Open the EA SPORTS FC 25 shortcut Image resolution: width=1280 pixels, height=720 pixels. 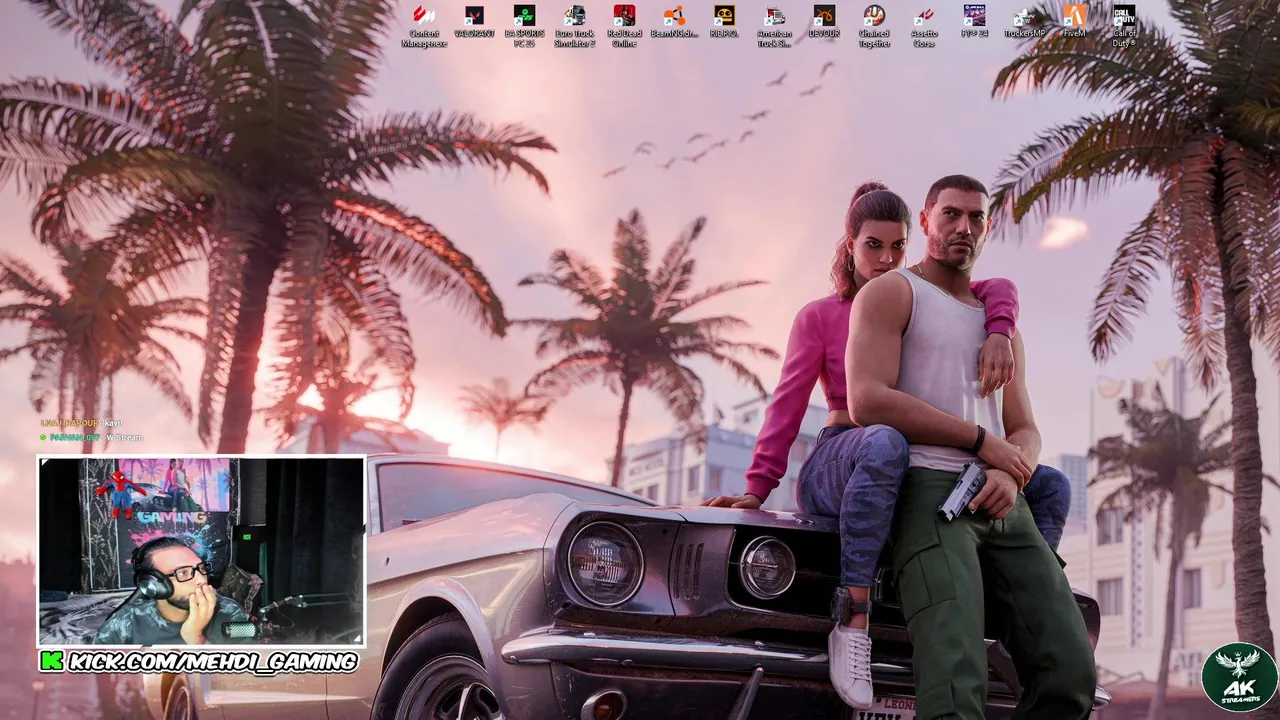[524, 26]
